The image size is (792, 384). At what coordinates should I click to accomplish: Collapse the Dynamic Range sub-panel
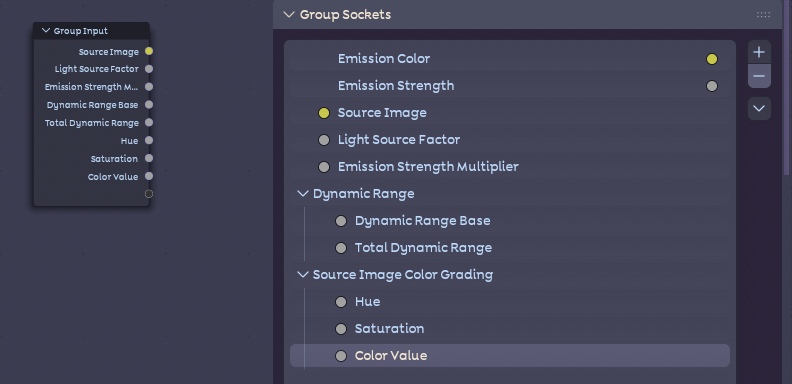pyautogui.click(x=303, y=194)
